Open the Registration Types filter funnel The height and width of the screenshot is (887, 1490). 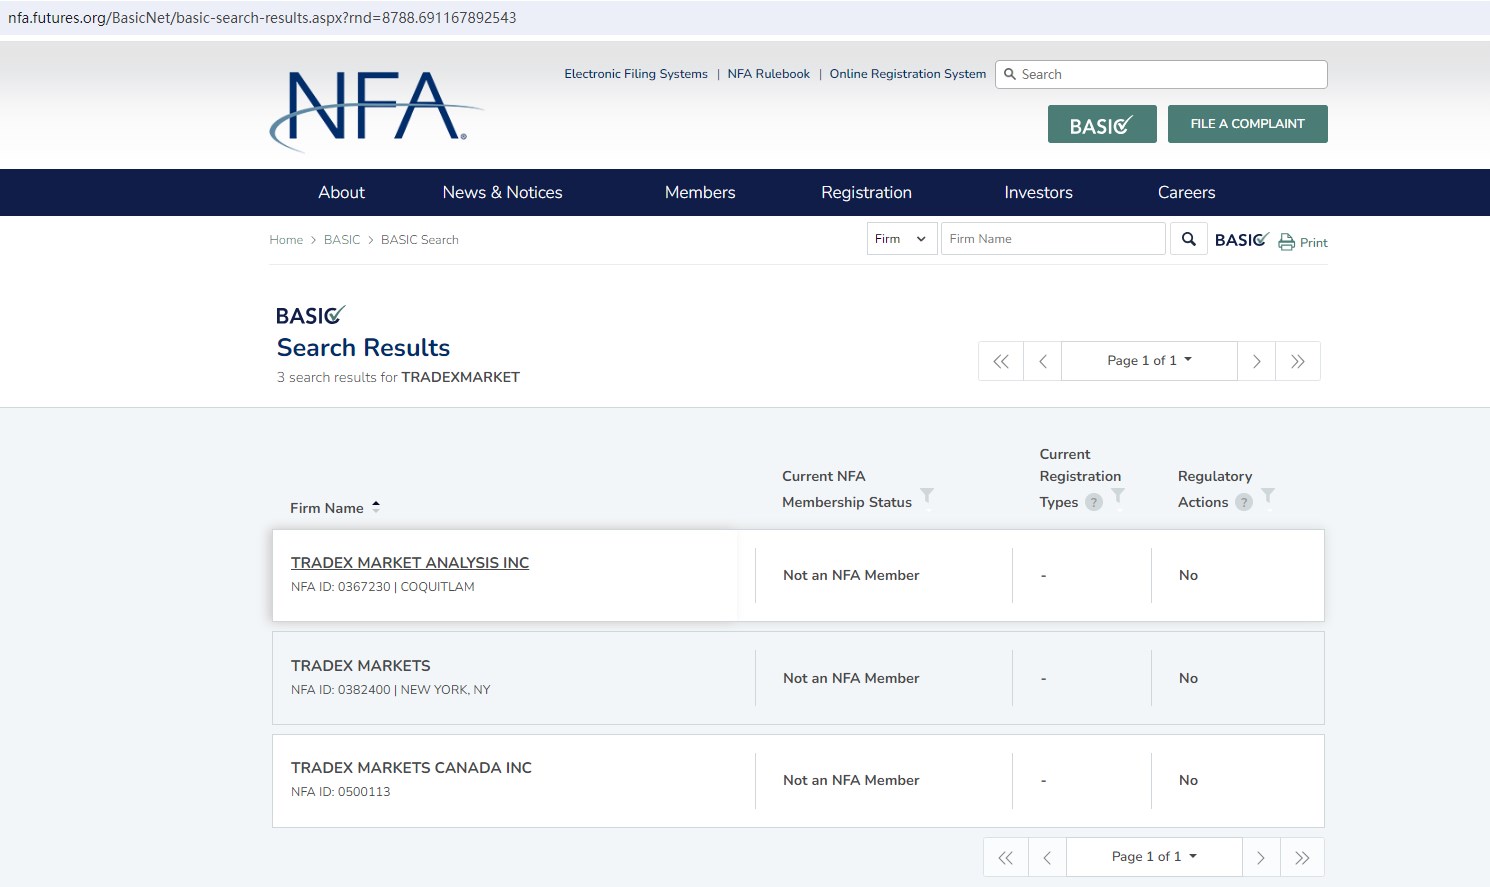click(x=1118, y=496)
